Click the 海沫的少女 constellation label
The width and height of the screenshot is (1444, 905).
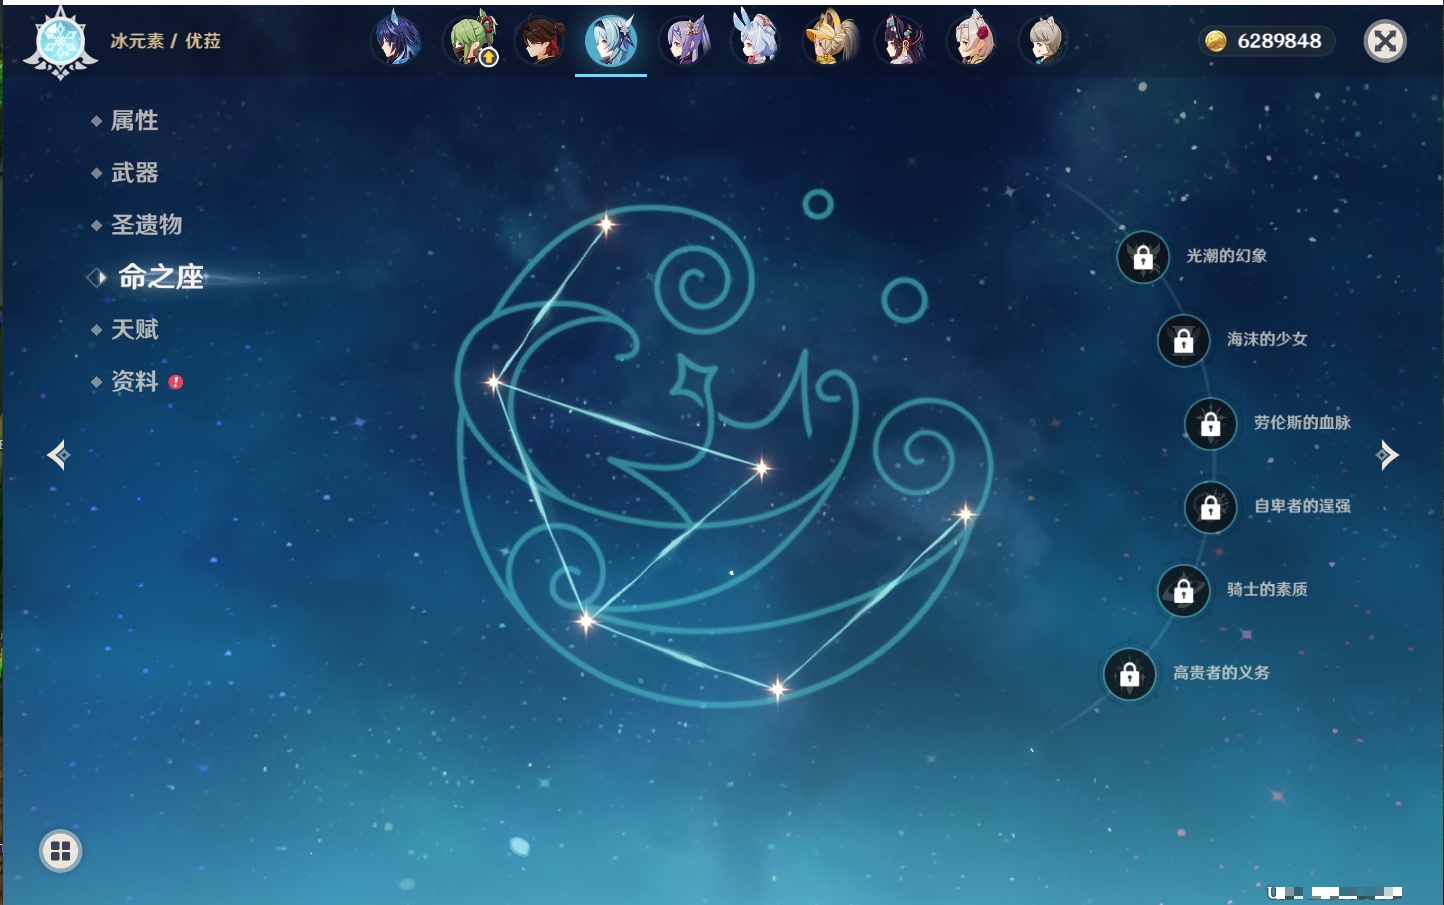(x=1267, y=339)
